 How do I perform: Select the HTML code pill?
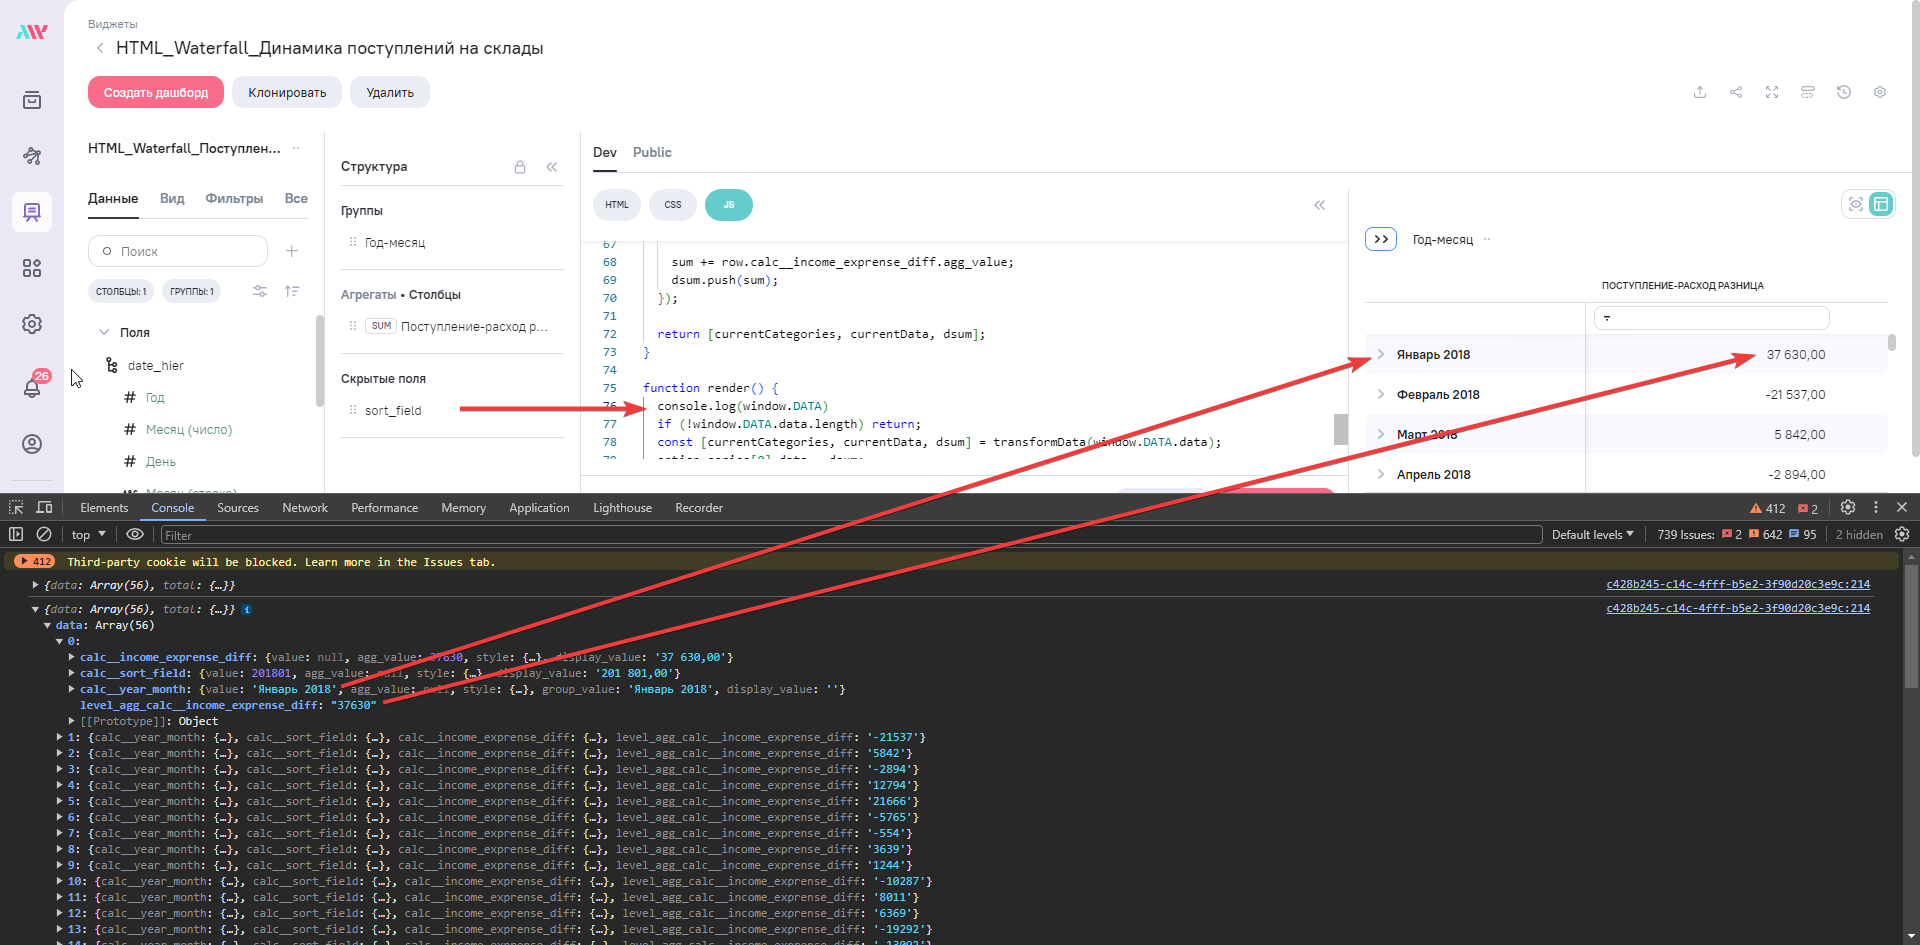coord(617,205)
